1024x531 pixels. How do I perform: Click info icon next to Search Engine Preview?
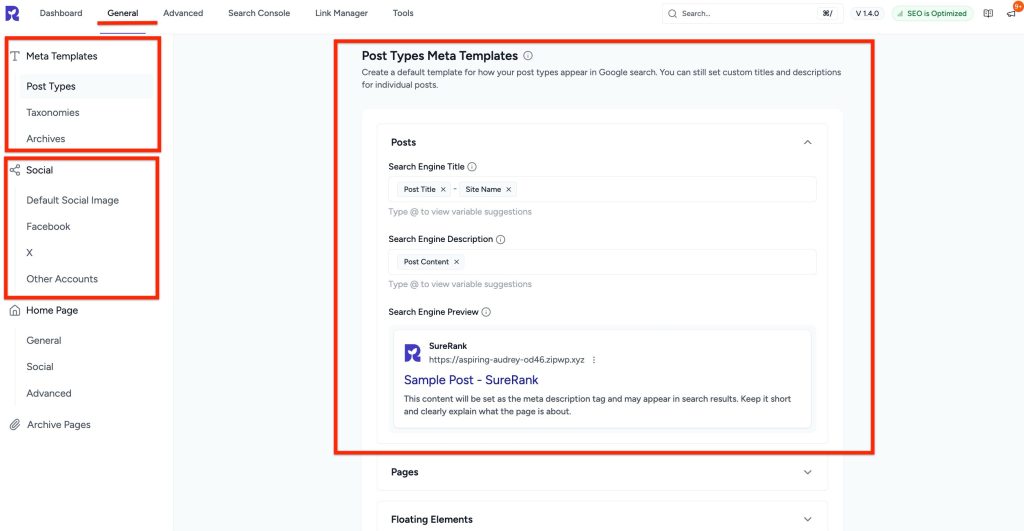click(486, 312)
